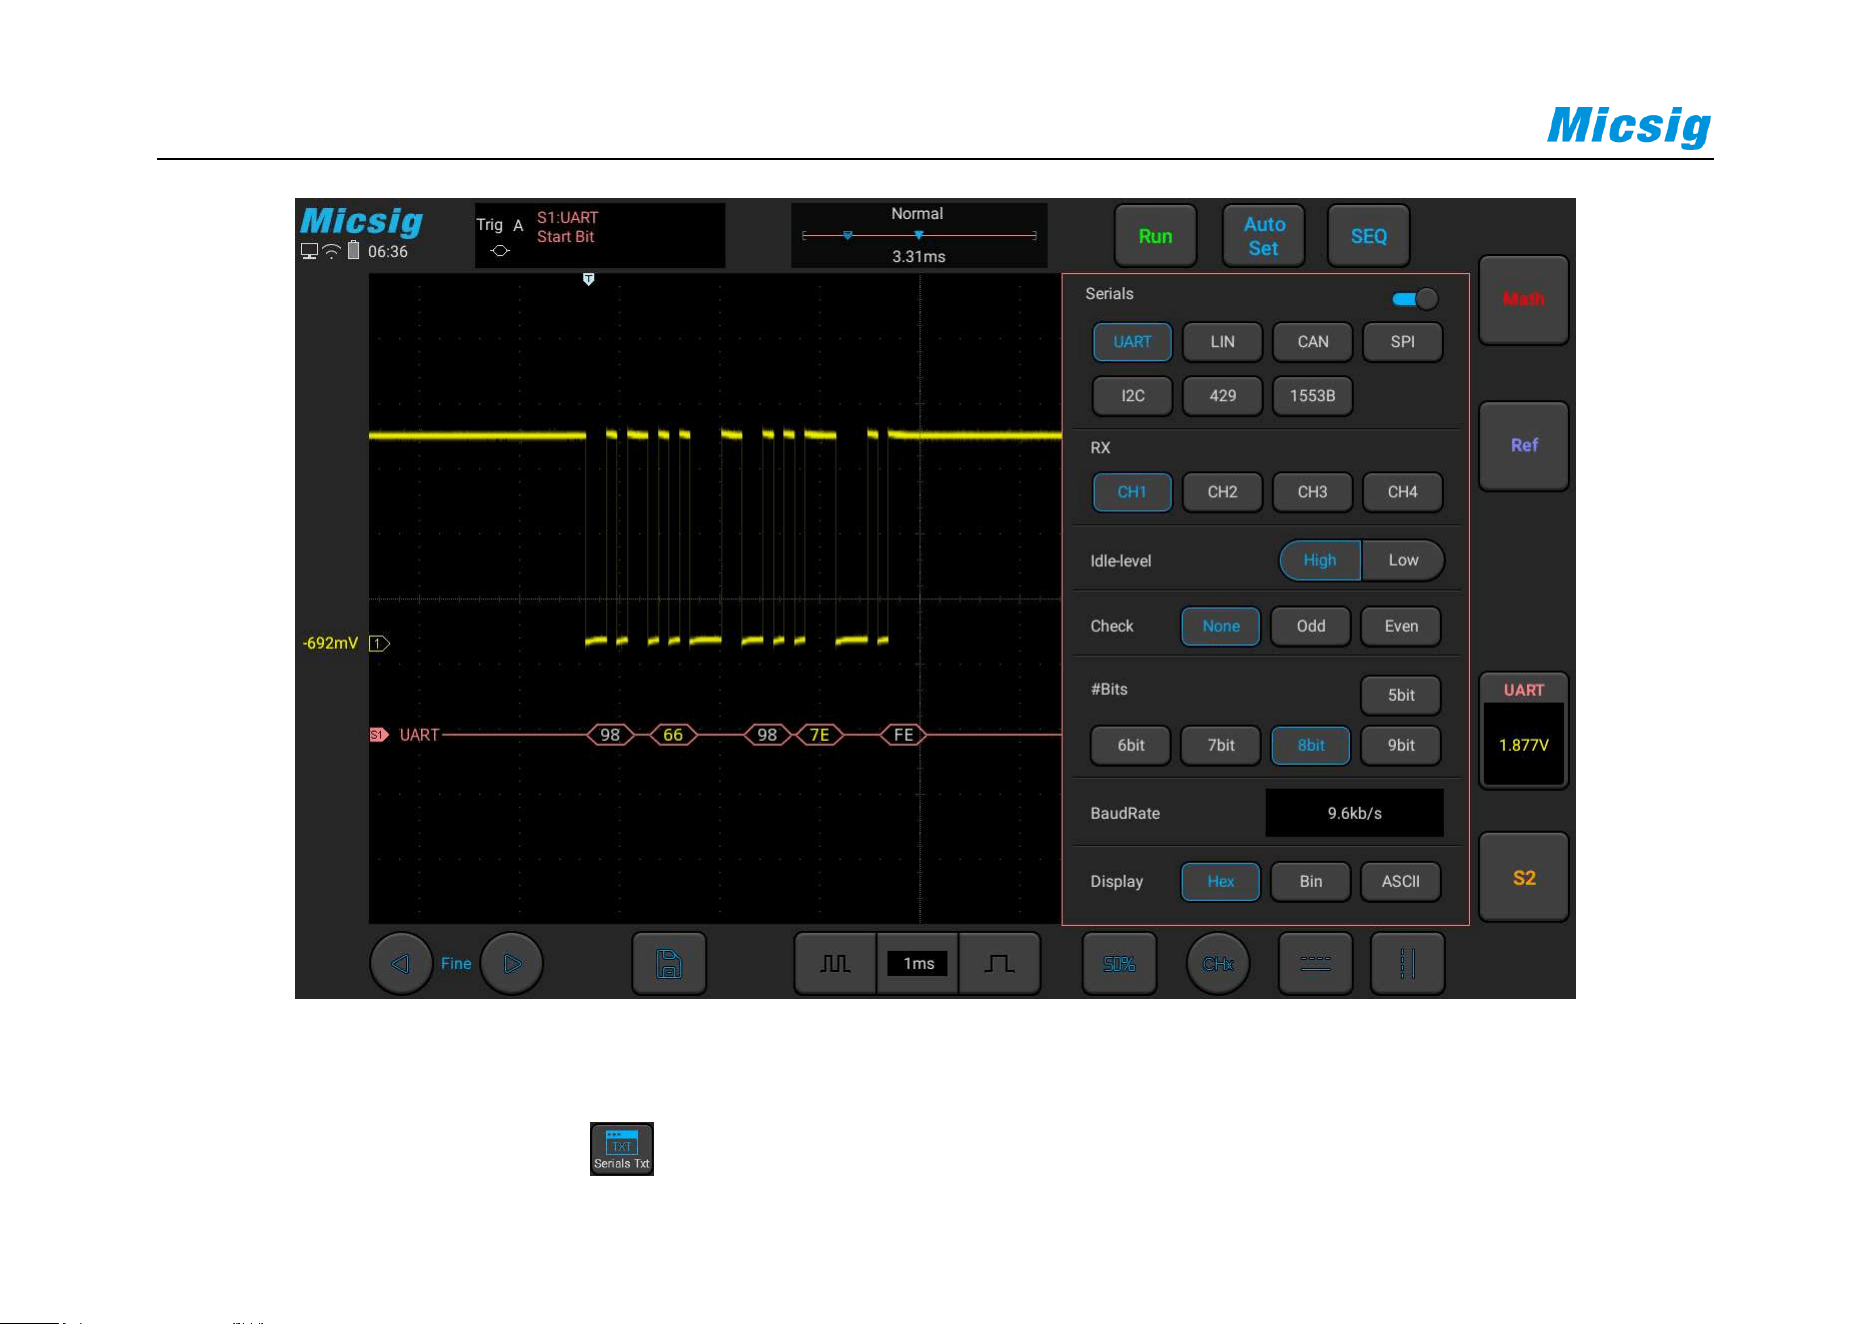Tap the trigger position marker above the waveform
Screen dimensions: 1872x1324
point(588,280)
